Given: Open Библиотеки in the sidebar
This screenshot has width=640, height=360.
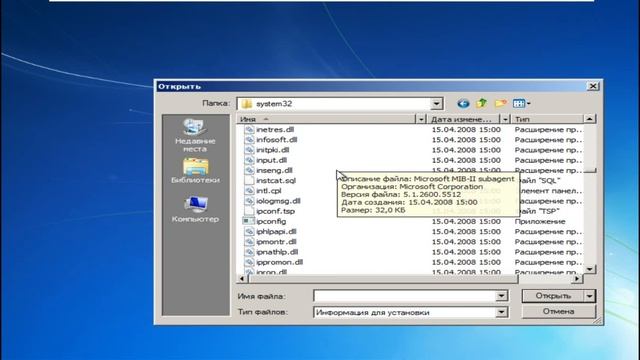Looking at the screenshot, I should coord(195,171).
